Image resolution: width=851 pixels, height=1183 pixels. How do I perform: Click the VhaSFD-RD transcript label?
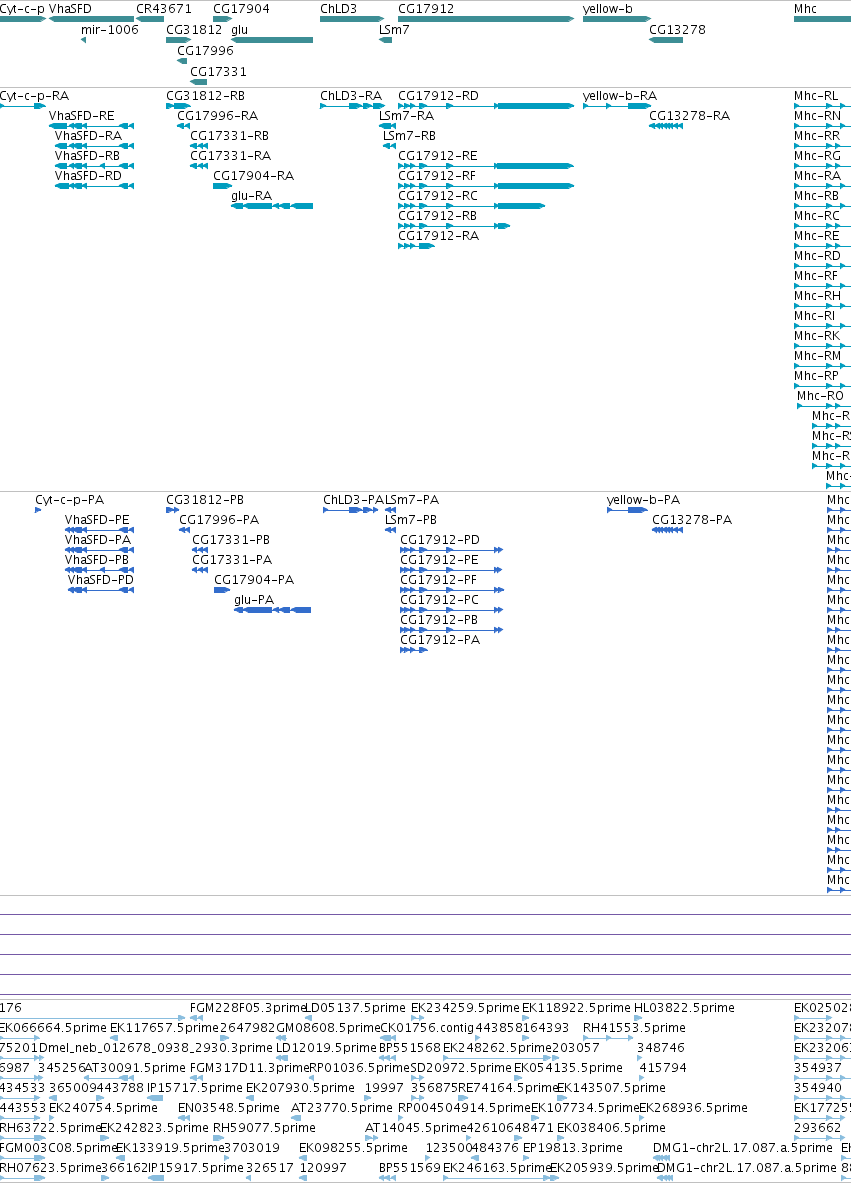[88, 176]
